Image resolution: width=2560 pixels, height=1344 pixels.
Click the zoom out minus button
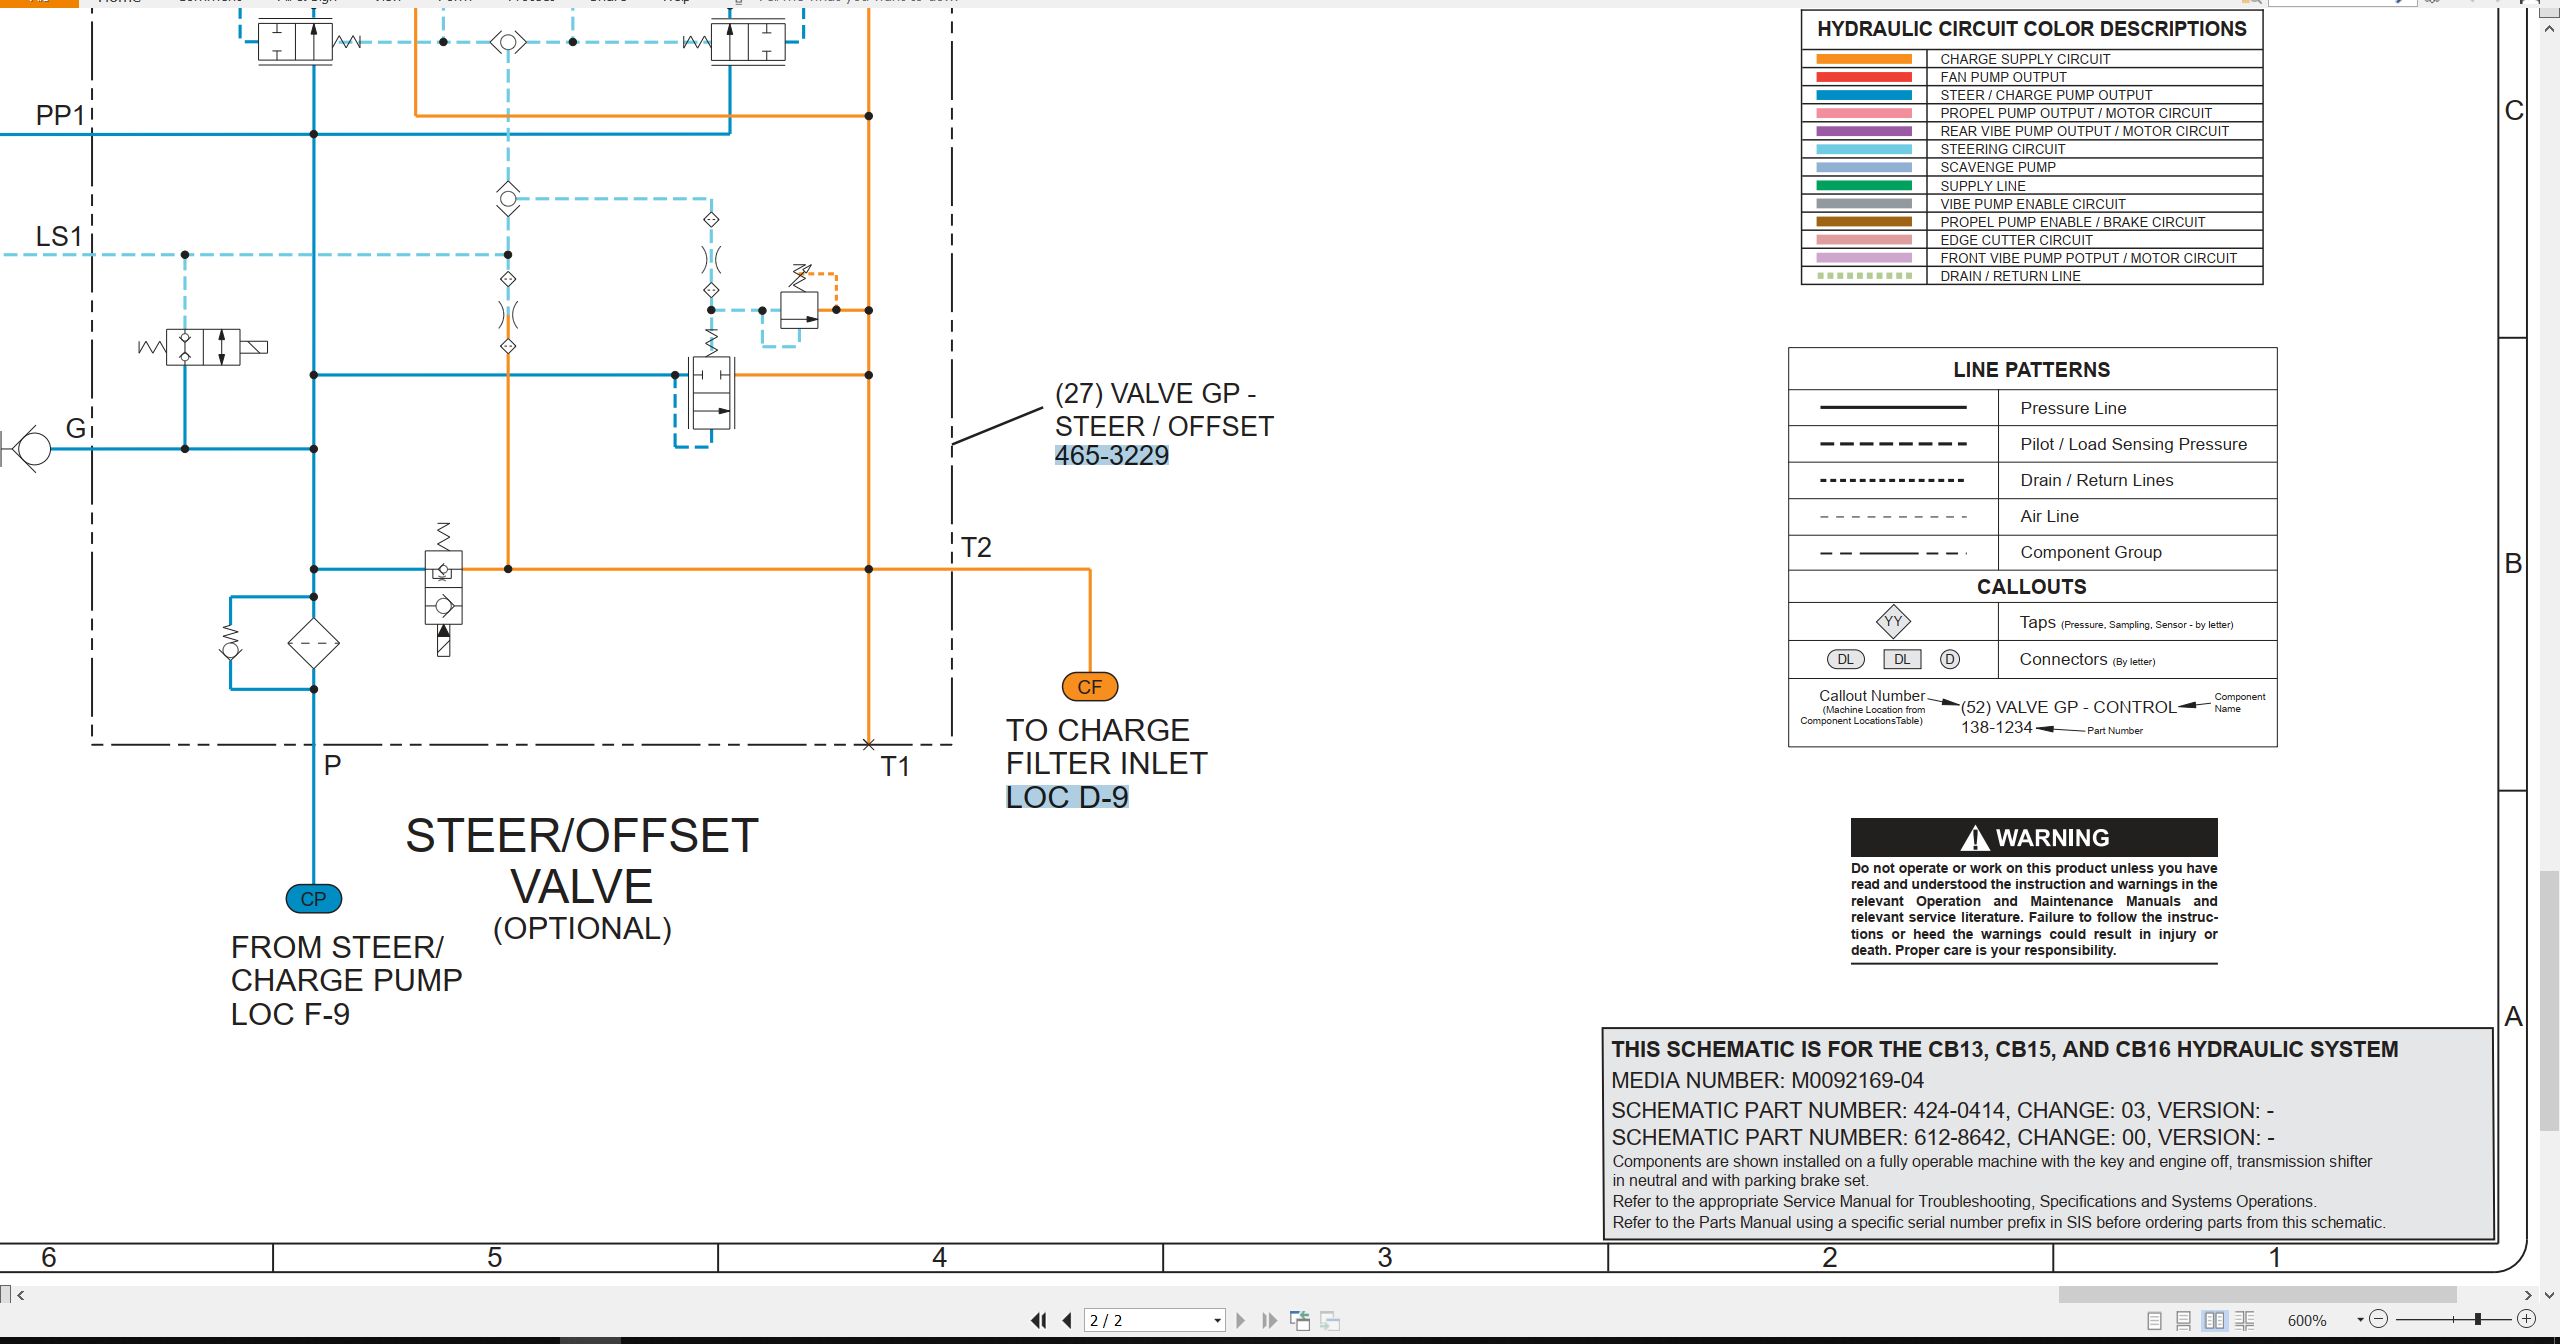point(2379,1319)
